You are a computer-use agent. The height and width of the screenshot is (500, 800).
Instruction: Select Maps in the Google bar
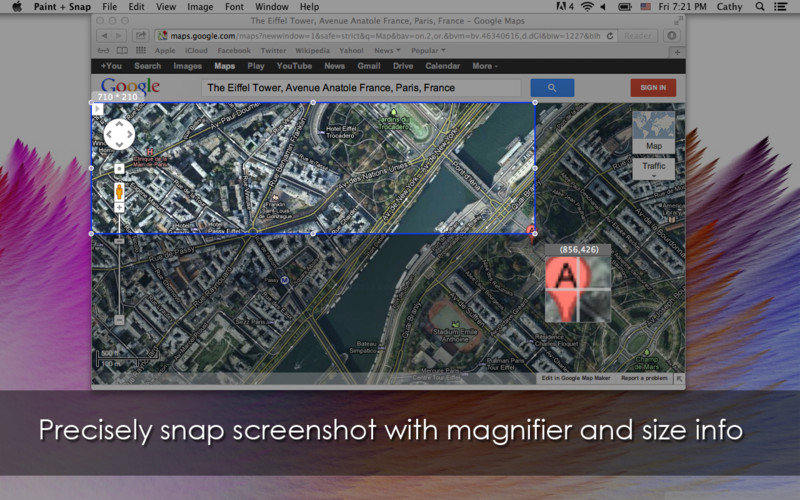pos(224,66)
